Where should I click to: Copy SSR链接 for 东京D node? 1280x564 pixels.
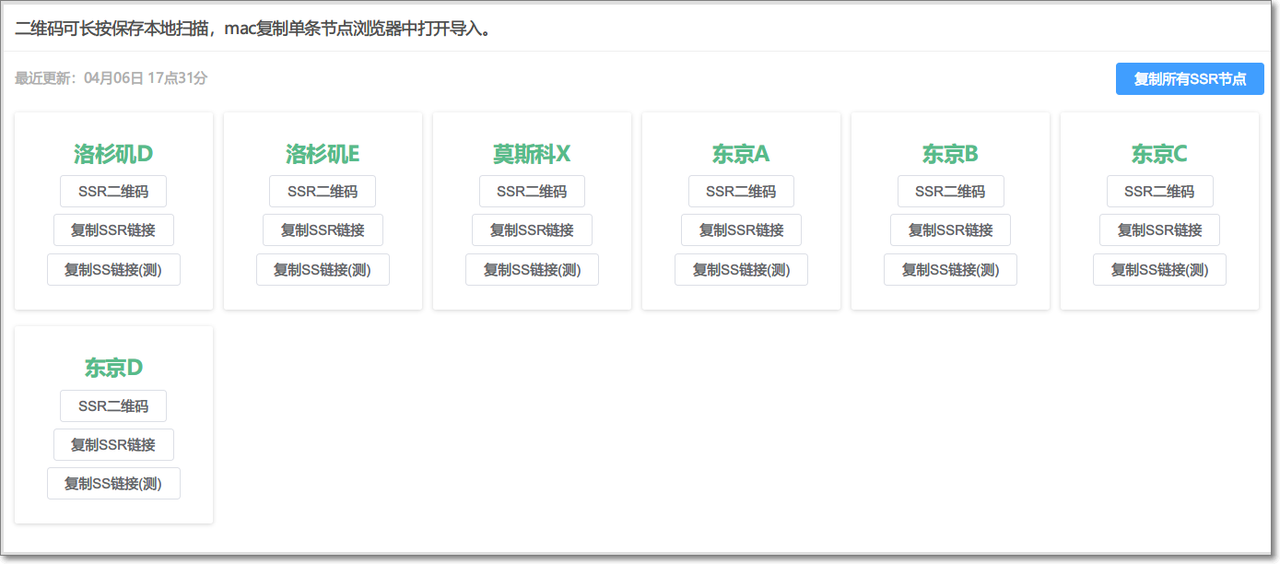(113, 445)
